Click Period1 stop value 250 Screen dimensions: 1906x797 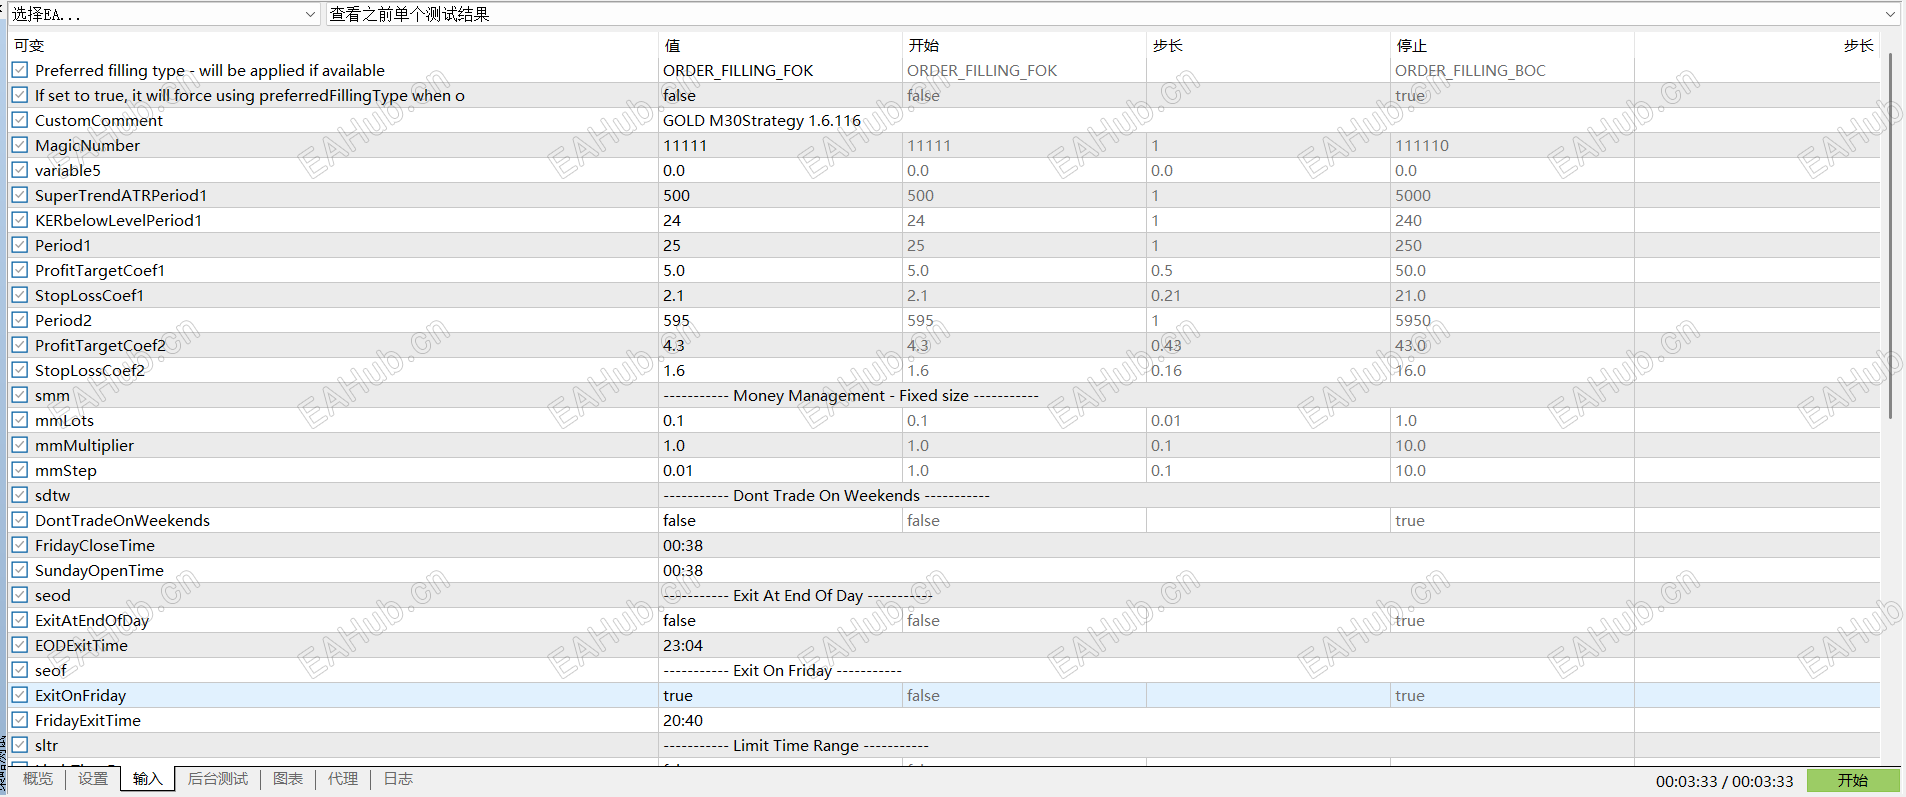1408,245
